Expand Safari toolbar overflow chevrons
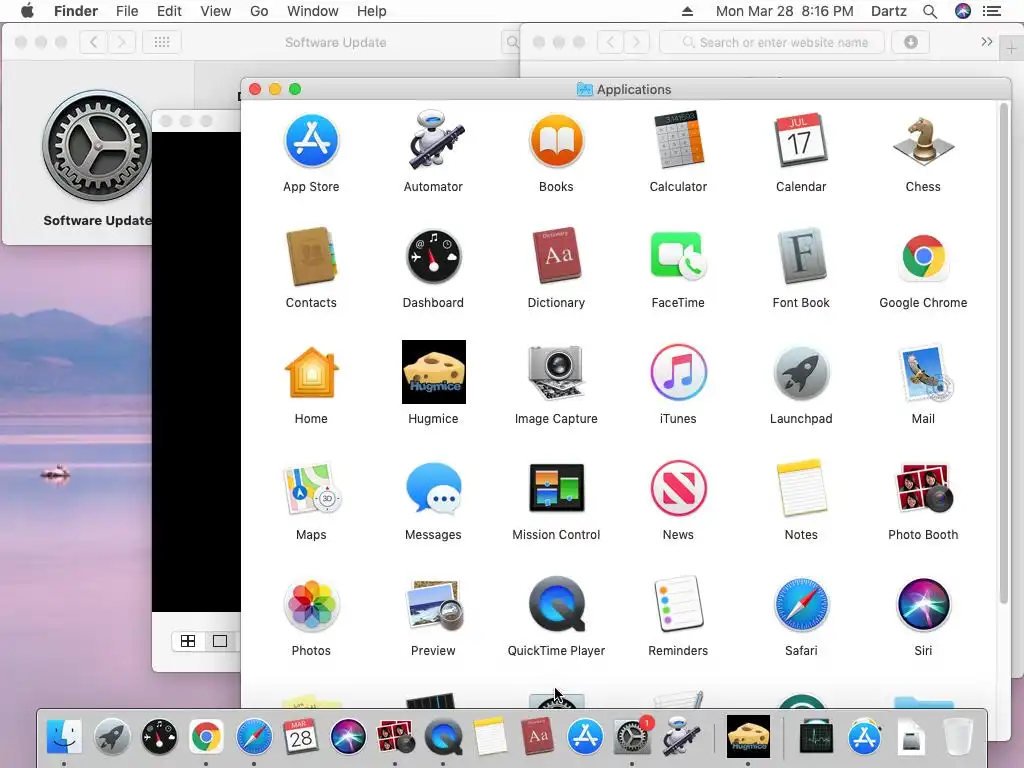Viewport: 1024px width, 768px height. 987,42
